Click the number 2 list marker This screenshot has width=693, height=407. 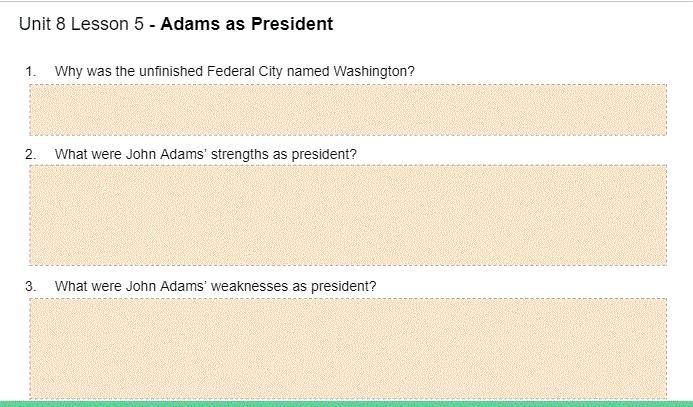(x=31, y=154)
